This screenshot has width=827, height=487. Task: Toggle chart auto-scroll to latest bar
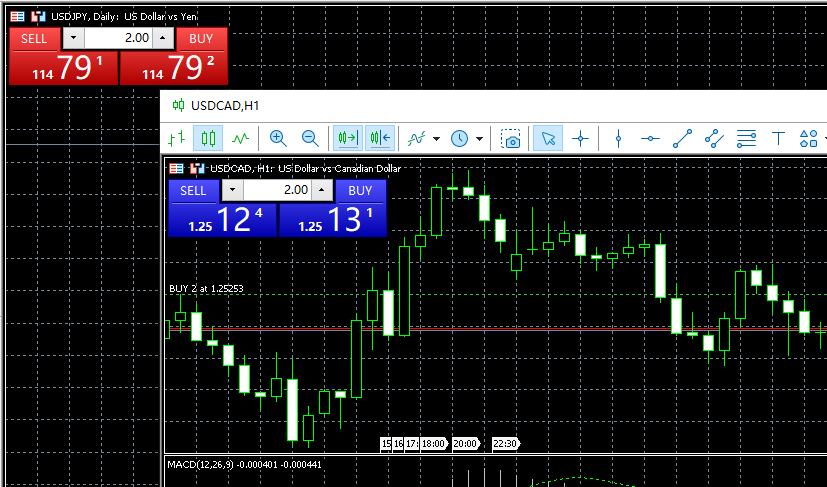coord(348,139)
